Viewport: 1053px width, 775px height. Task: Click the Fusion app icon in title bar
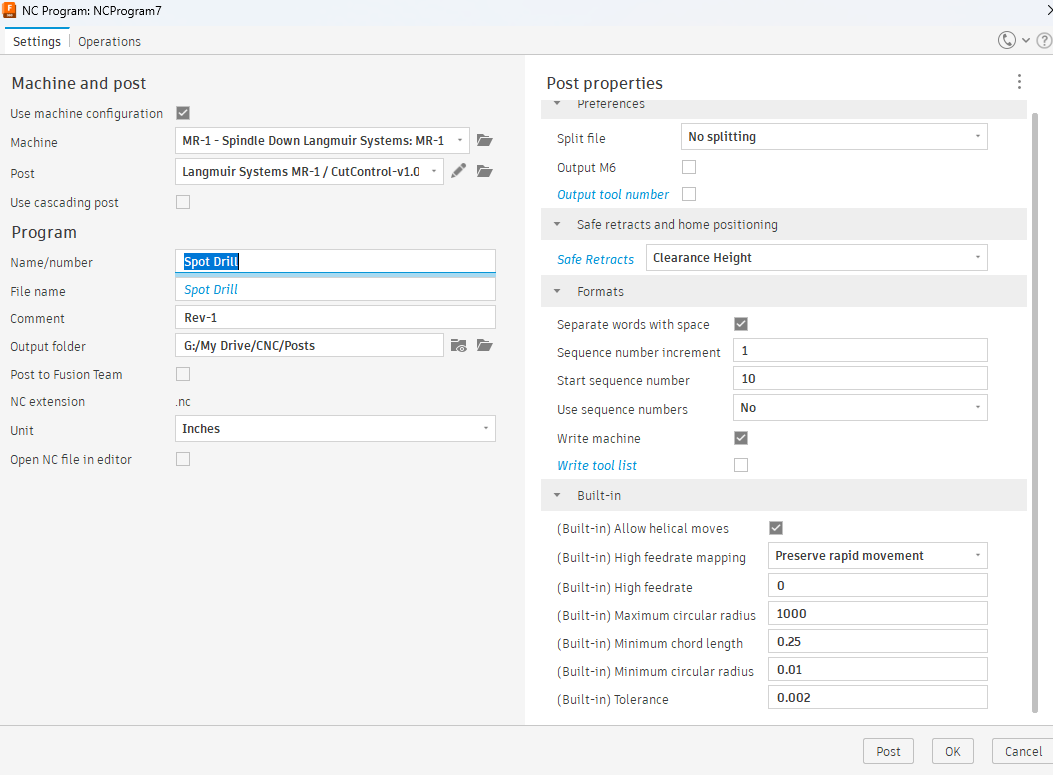pyautogui.click(x=9, y=10)
